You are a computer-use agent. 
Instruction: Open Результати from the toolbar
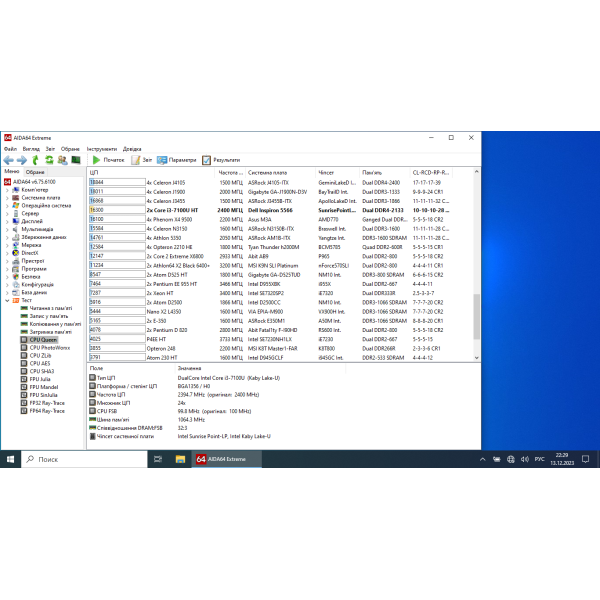click(221, 160)
